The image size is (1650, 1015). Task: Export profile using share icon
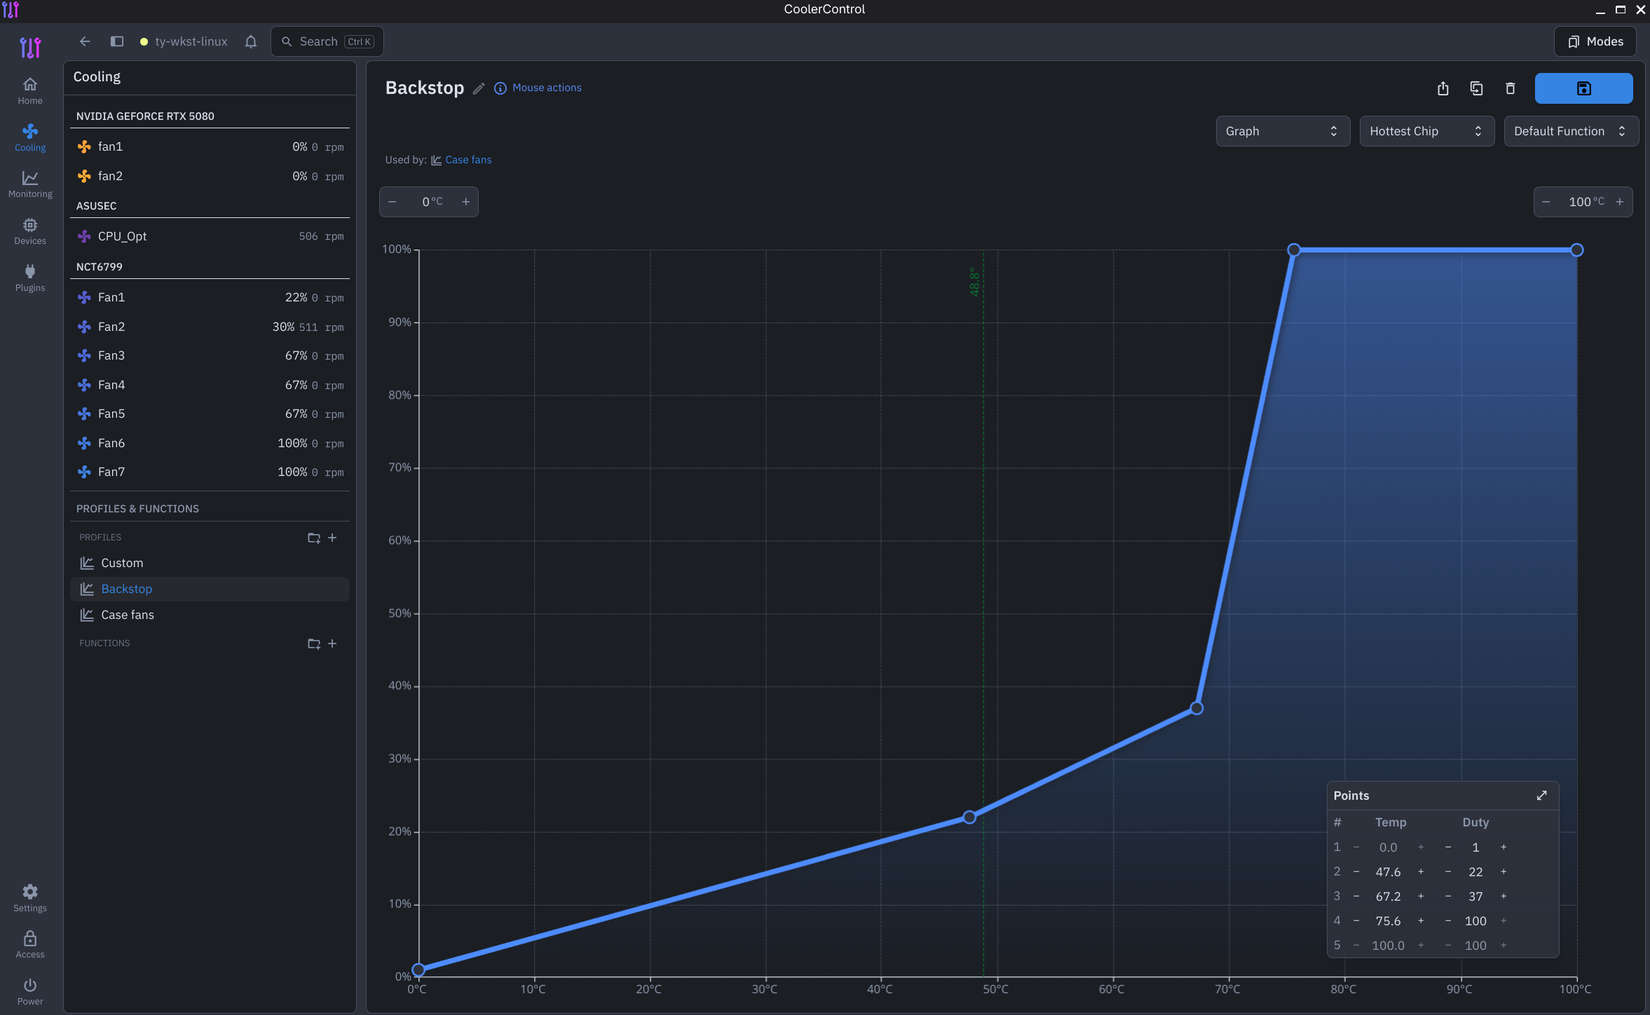(x=1443, y=88)
